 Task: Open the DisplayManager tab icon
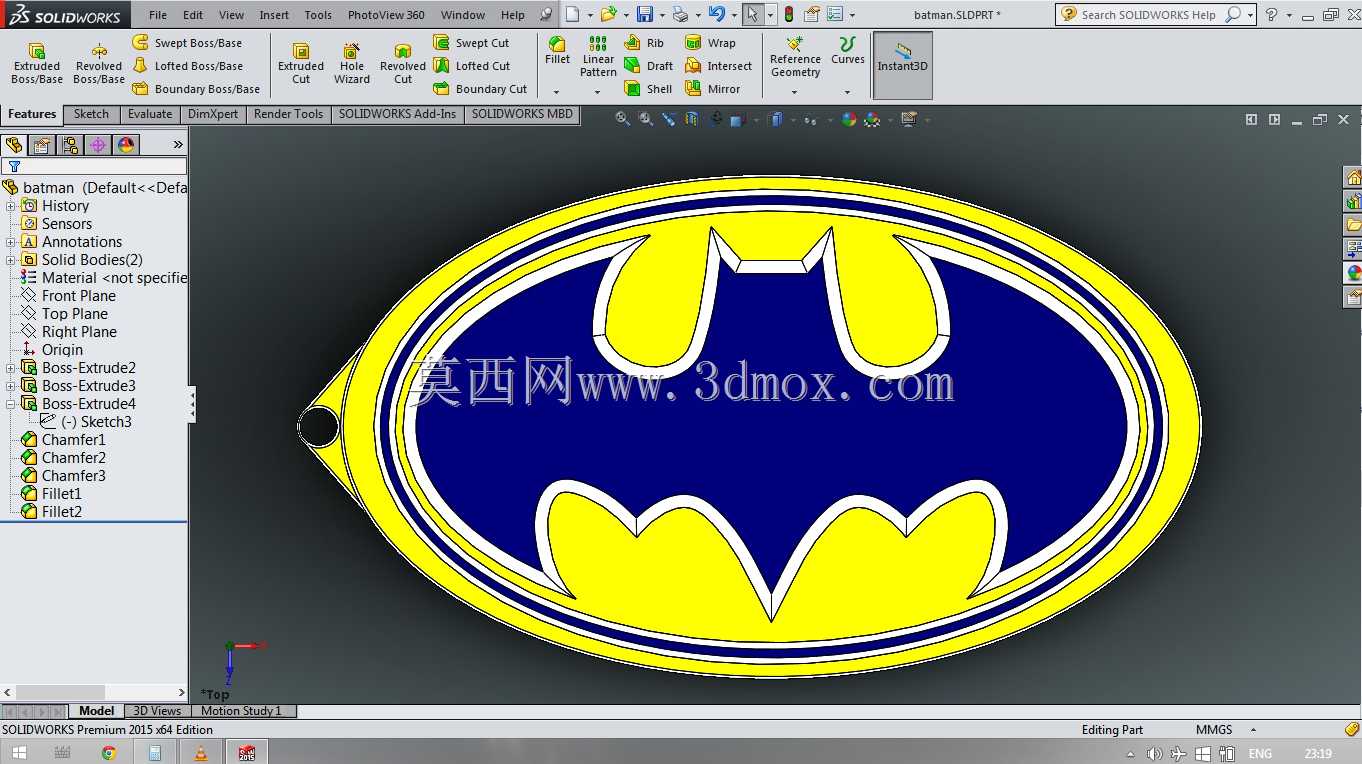(126, 145)
